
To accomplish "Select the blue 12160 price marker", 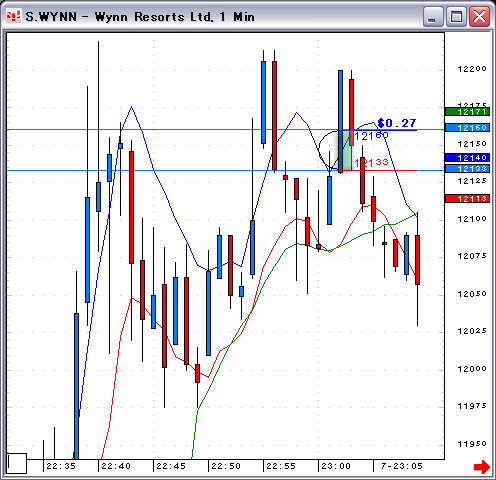I will click(467, 127).
